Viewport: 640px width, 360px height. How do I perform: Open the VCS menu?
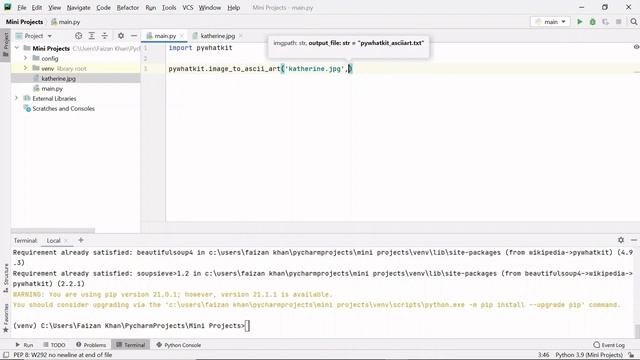188,8
